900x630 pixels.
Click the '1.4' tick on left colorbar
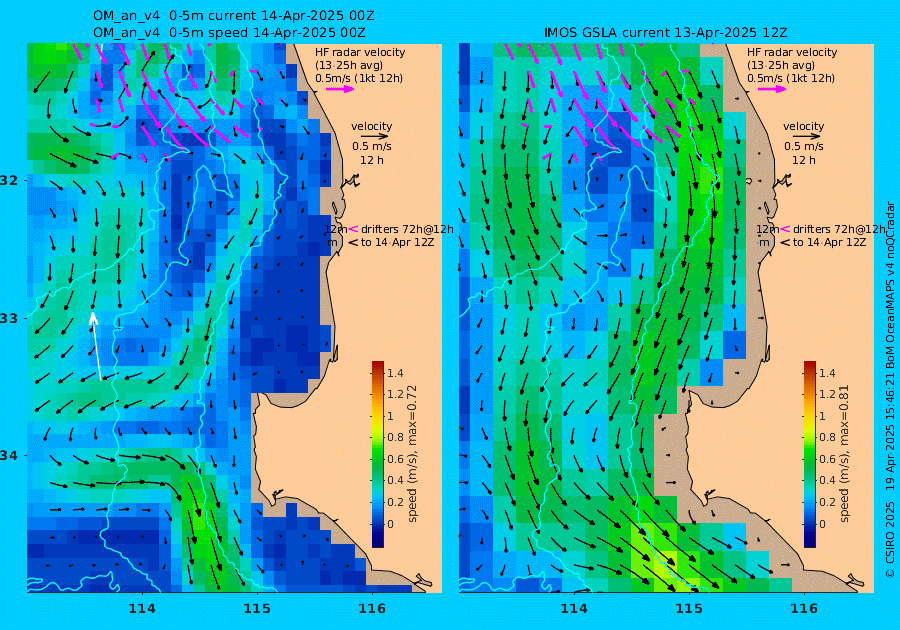tap(395, 374)
